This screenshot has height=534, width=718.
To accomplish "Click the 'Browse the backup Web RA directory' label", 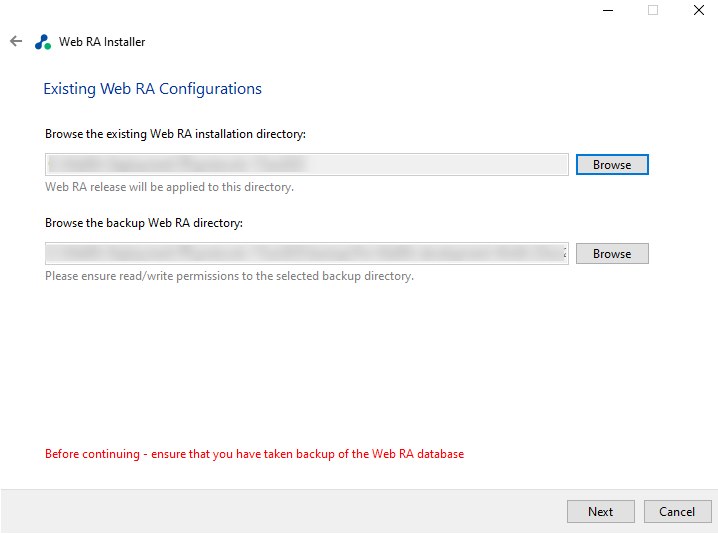I will [144, 223].
